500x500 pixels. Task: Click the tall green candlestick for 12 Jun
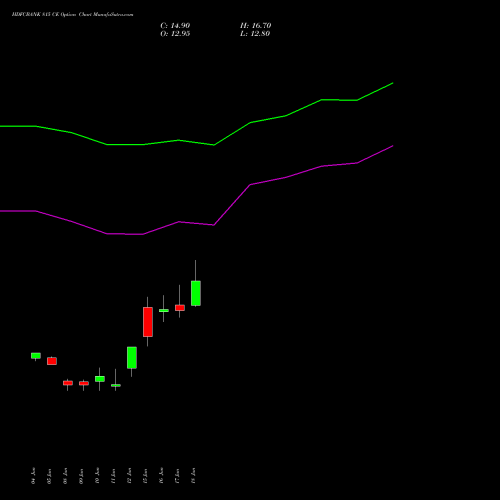tap(132, 358)
